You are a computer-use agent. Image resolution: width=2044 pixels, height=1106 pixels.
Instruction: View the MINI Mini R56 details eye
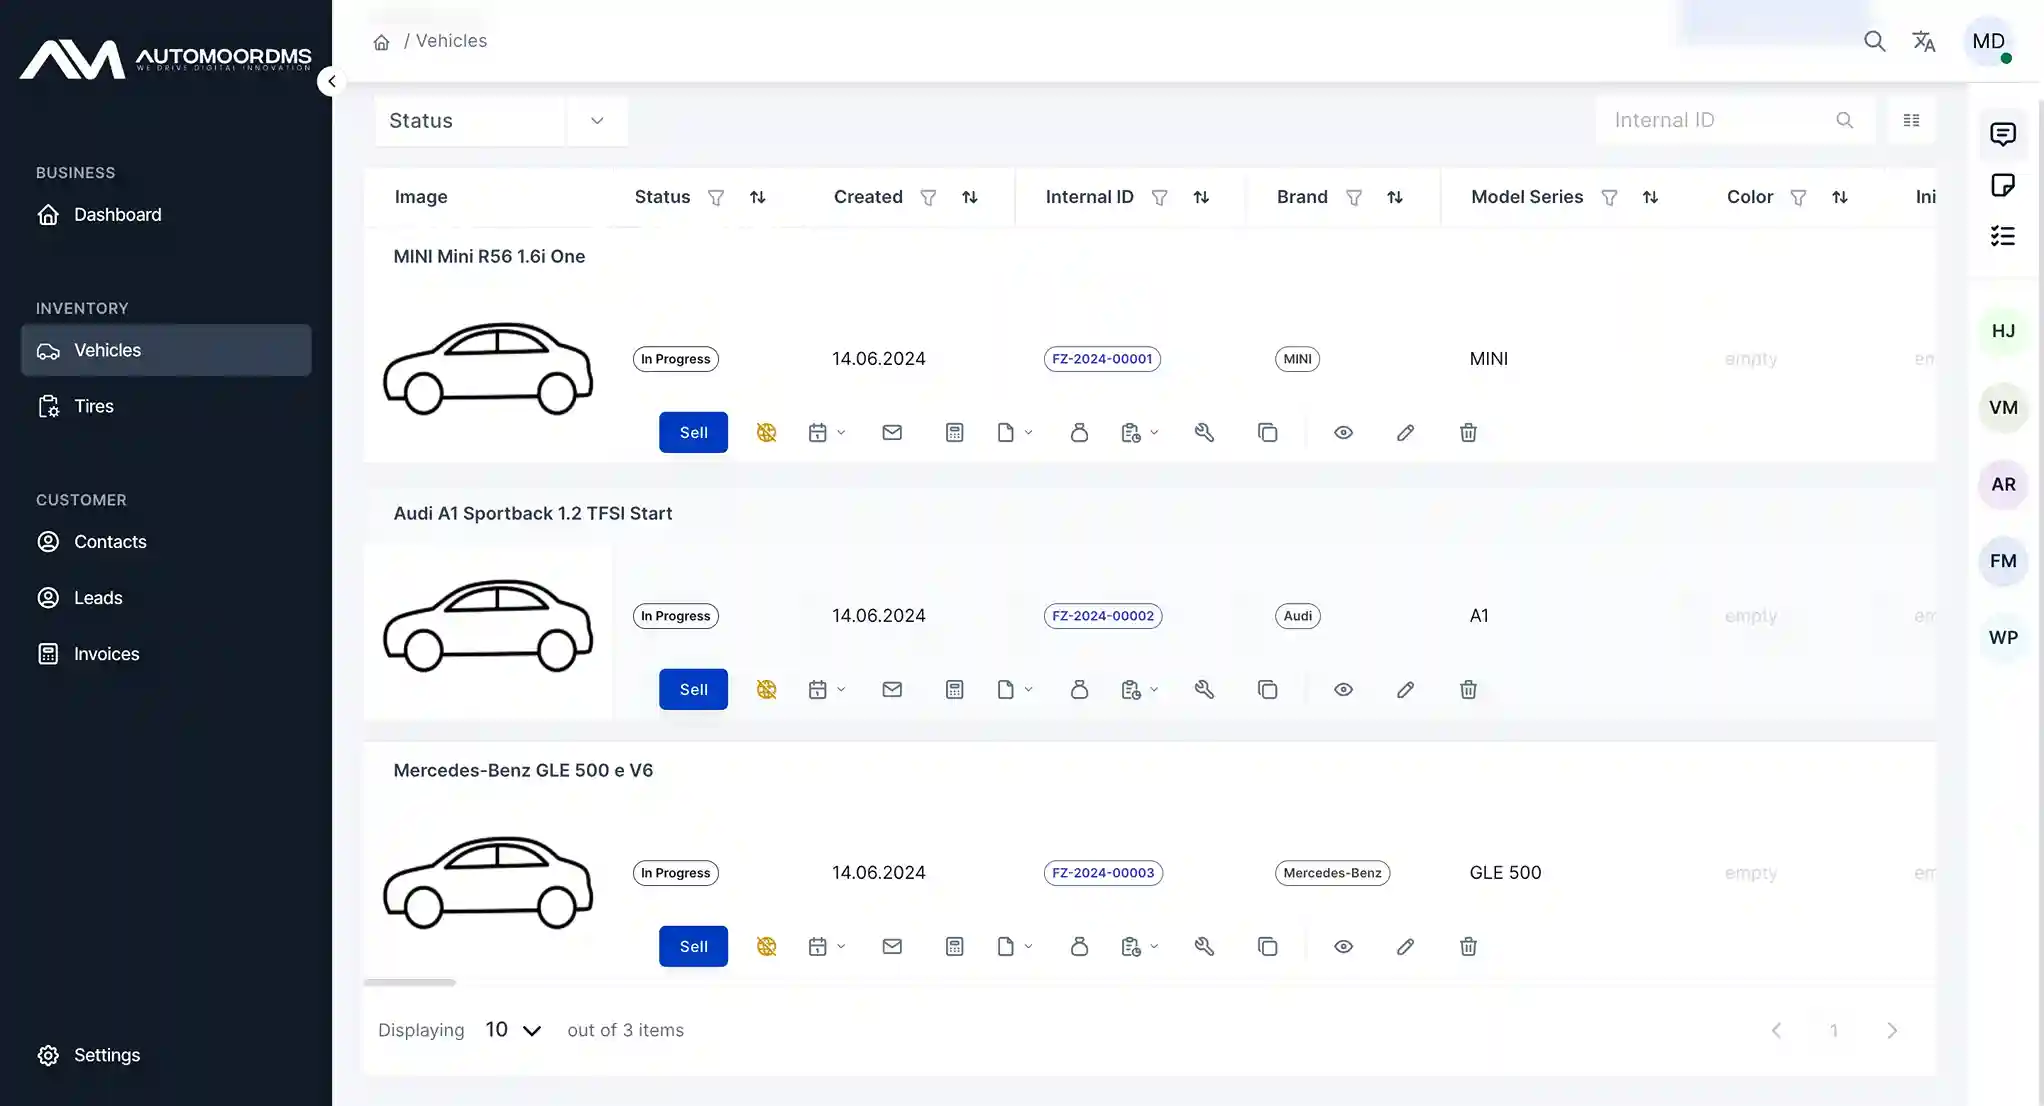tap(1343, 432)
